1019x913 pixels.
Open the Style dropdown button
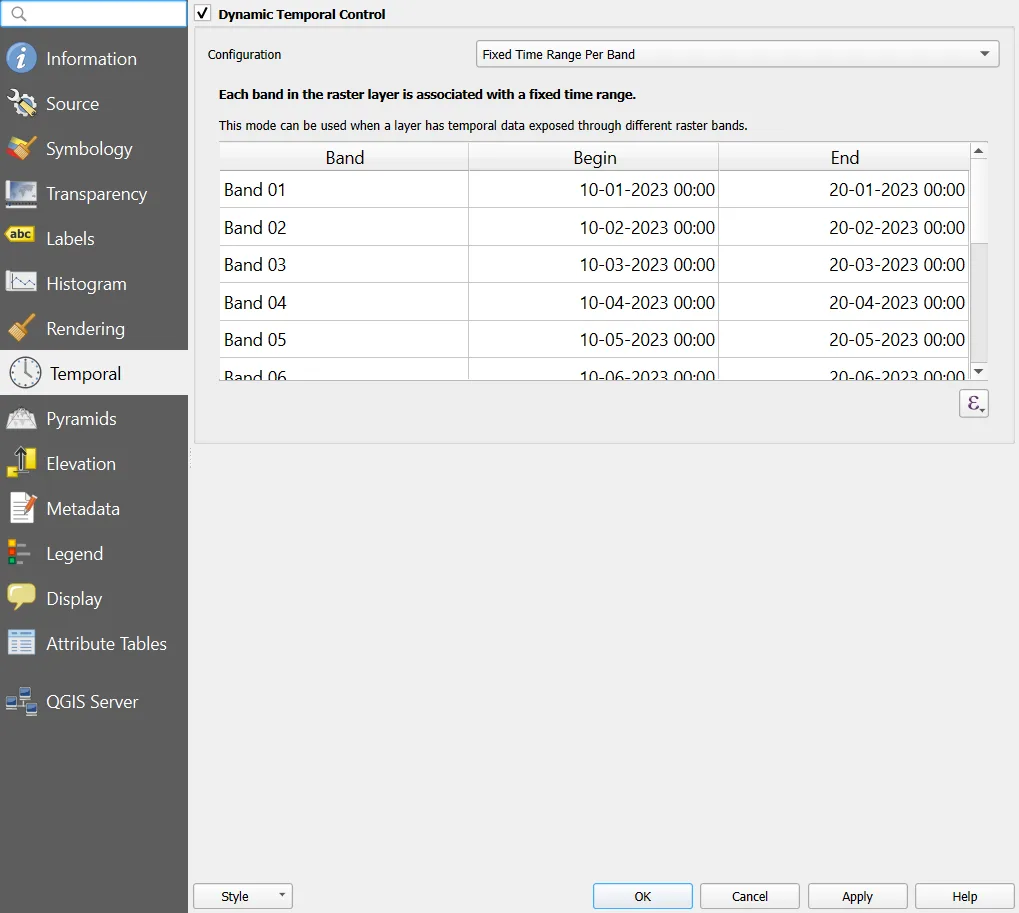[243, 896]
